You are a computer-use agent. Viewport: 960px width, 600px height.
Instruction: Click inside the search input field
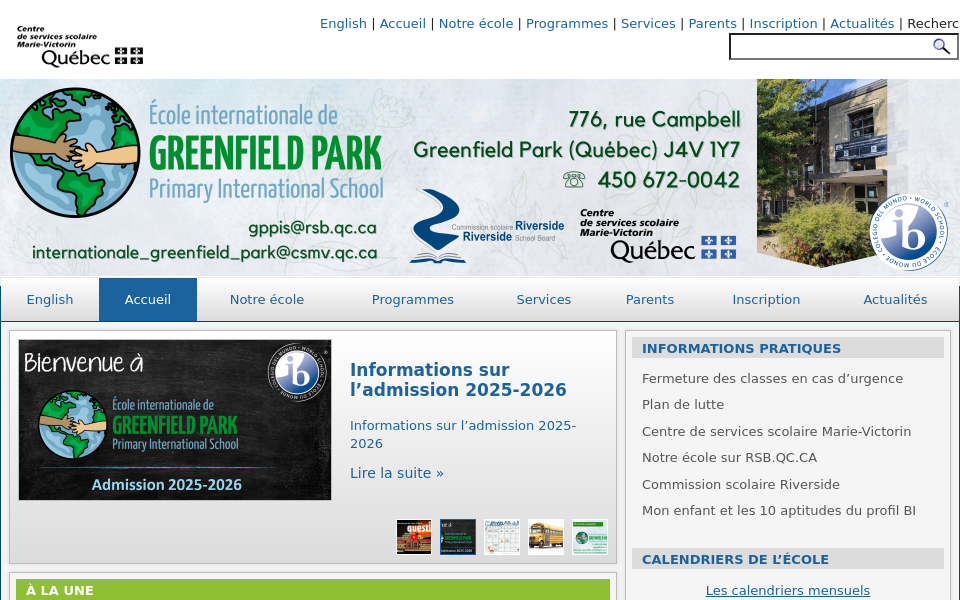(830, 47)
